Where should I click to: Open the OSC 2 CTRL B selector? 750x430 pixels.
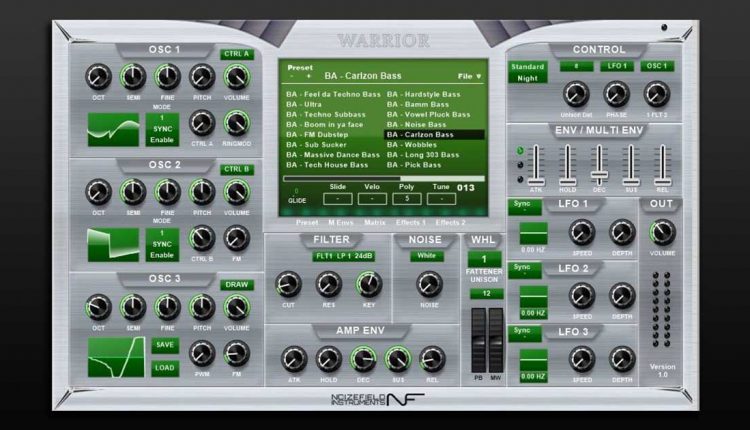(x=237, y=169)
